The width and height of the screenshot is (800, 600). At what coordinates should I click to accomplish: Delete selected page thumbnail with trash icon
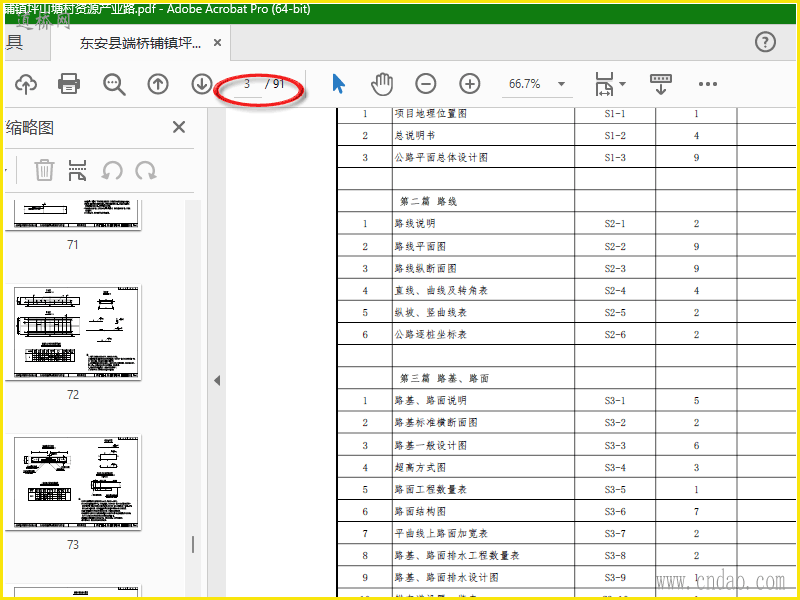tap(44, 170)
